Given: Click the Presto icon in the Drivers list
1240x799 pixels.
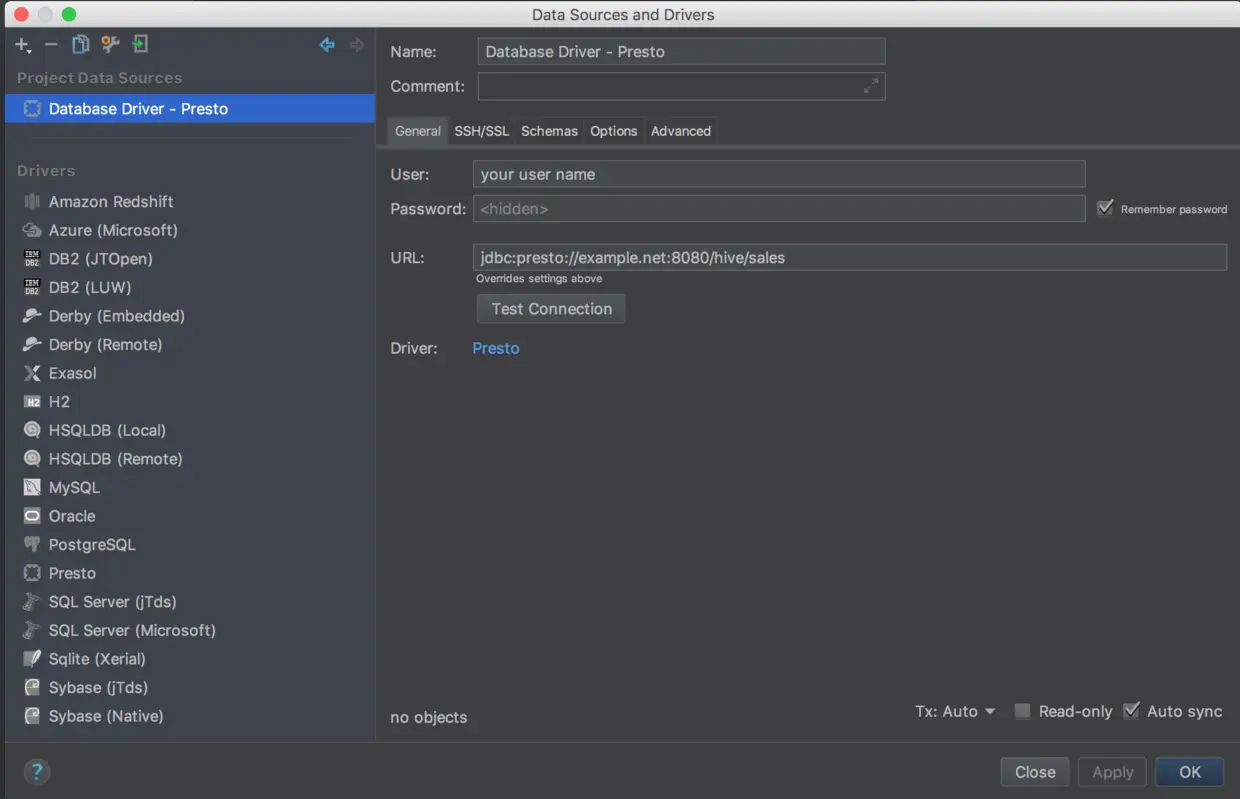Looking at the screenshot, I should (32, 574).
